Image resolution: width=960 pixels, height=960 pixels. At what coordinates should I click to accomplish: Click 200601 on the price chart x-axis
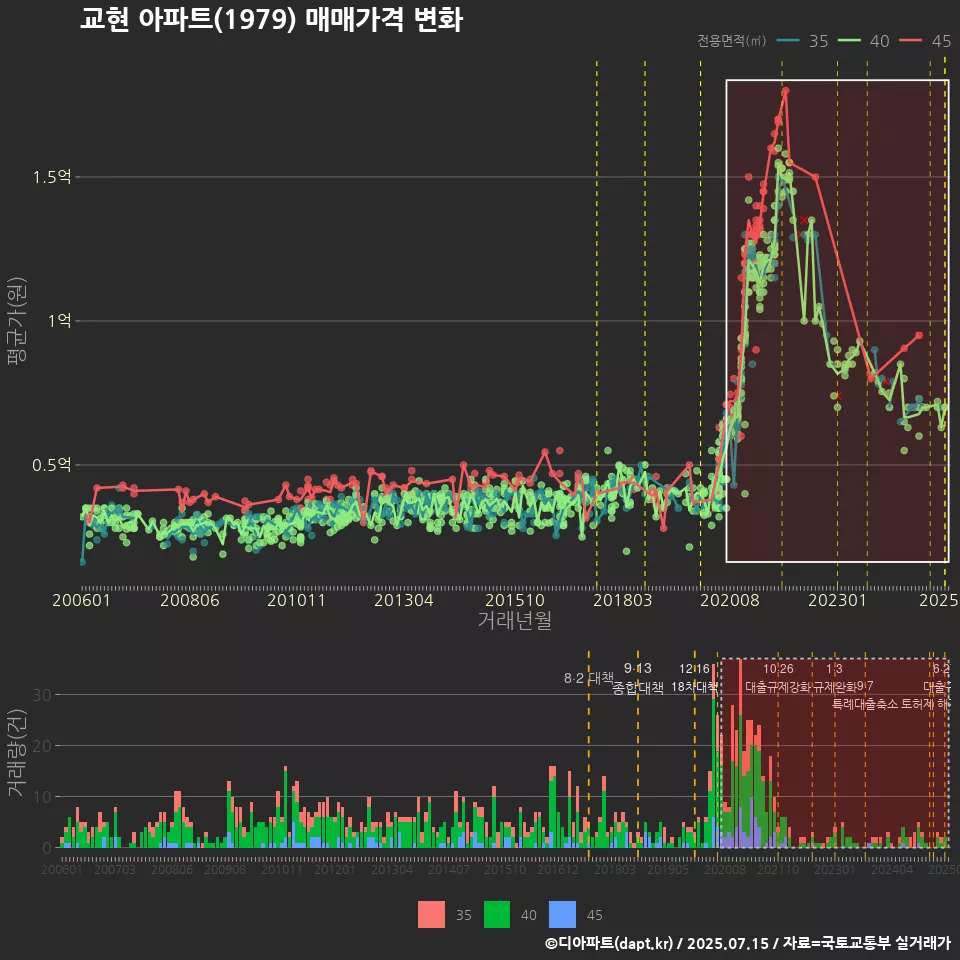click(x=81, y=600)
